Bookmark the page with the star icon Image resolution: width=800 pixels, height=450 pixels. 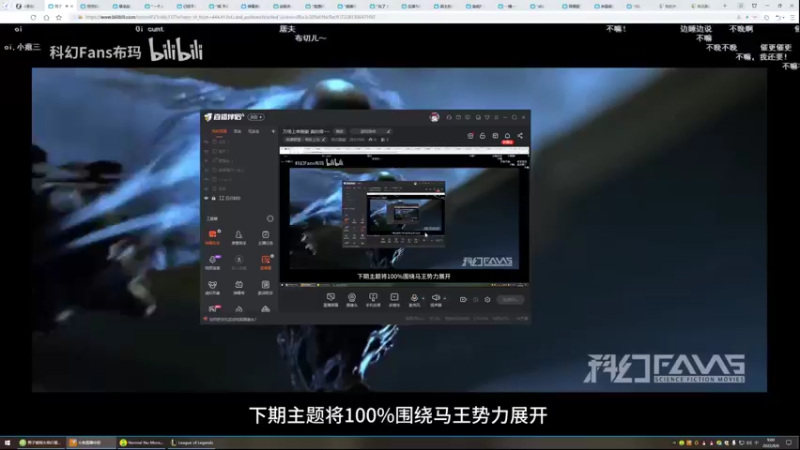click(59, 17)
